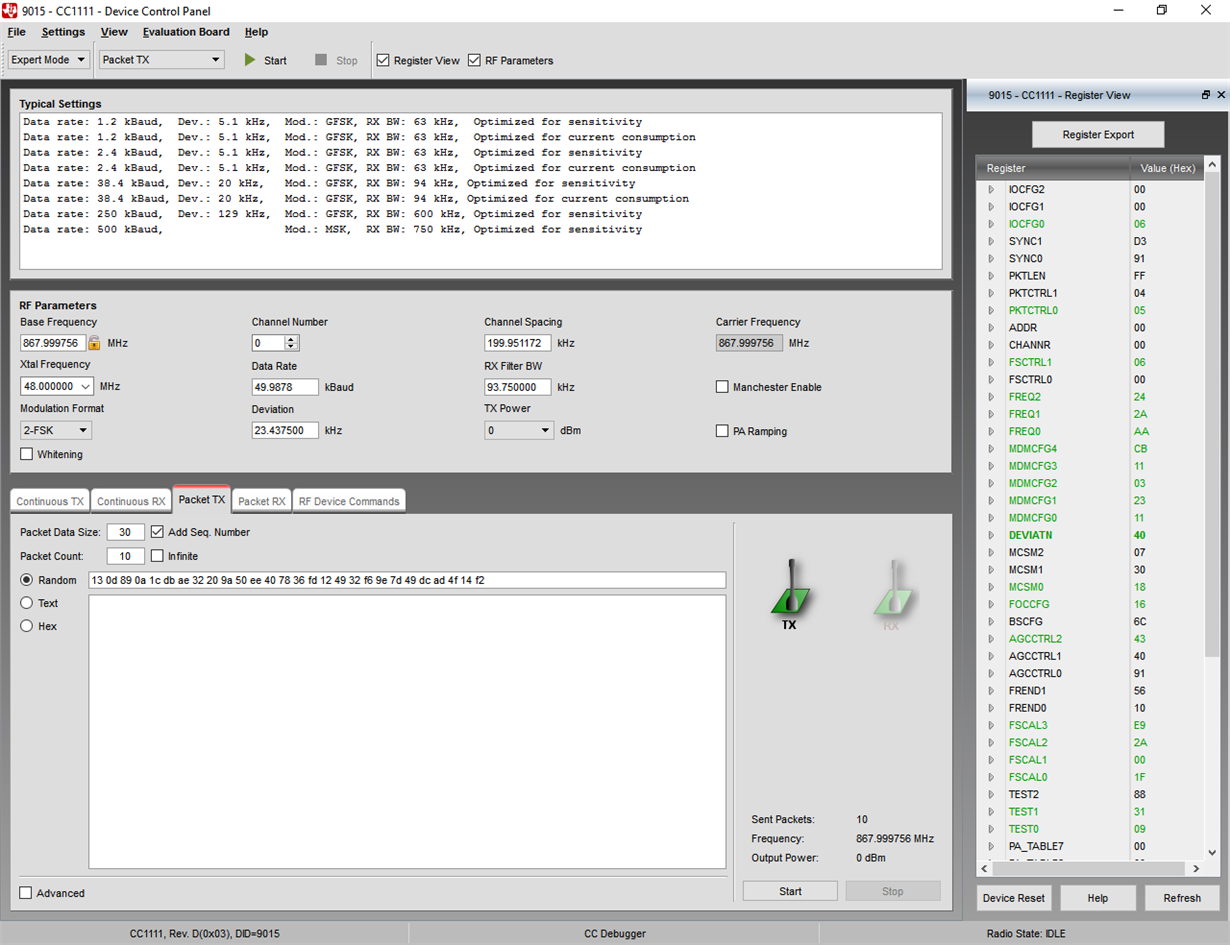
Task: Select the 500 kBaud MSK typical setting
Action: [332, 229]
